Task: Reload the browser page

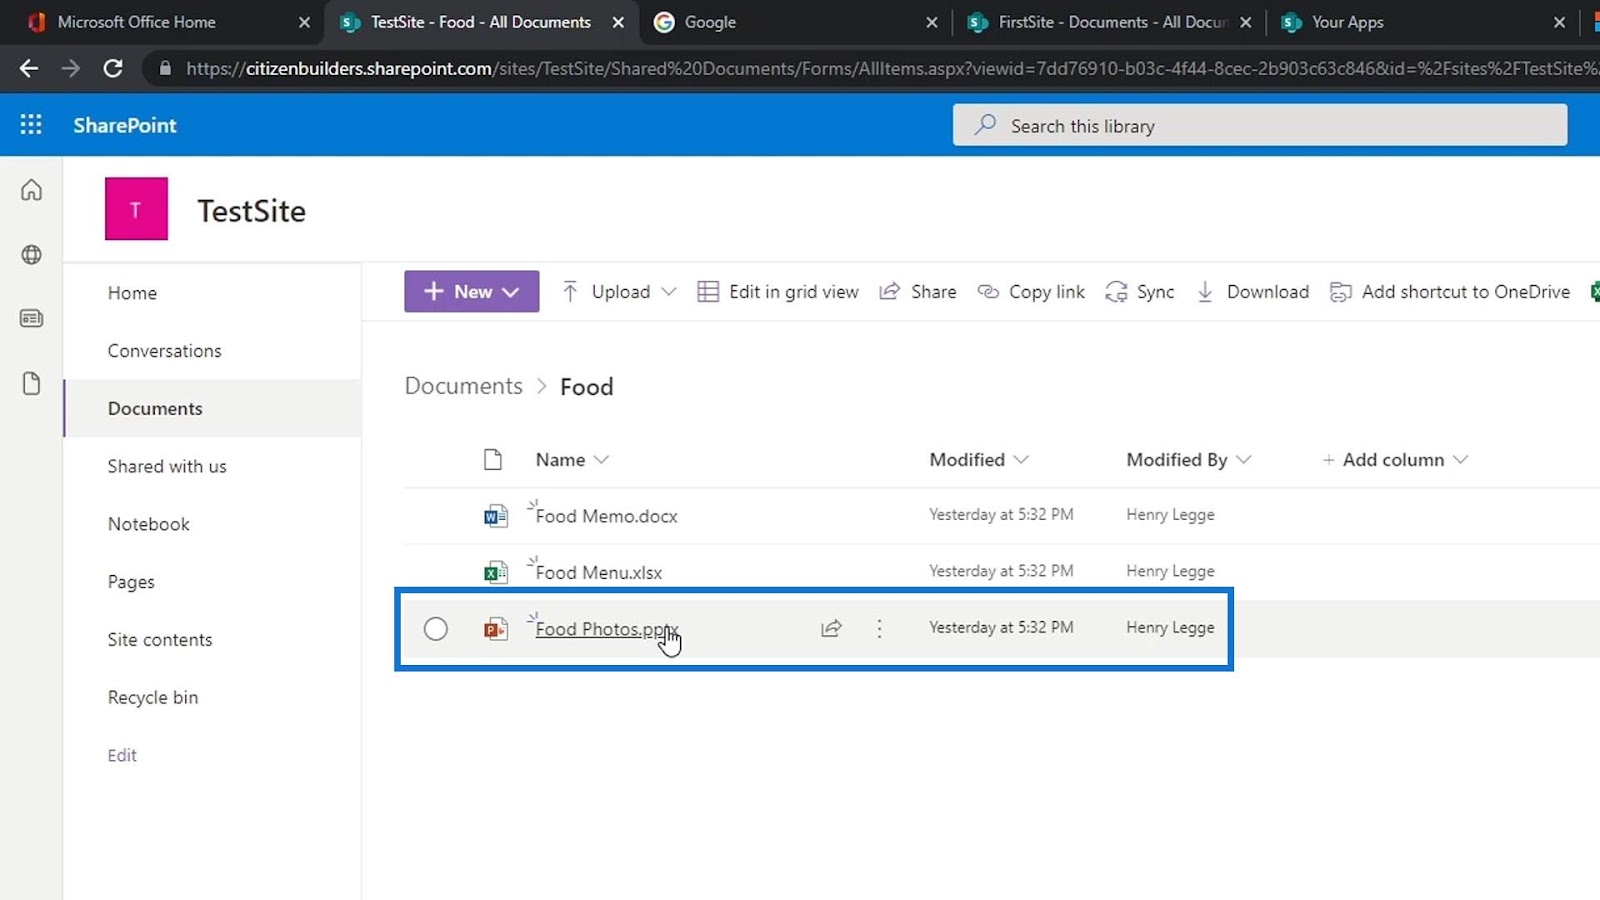Action: click(113, 68)
